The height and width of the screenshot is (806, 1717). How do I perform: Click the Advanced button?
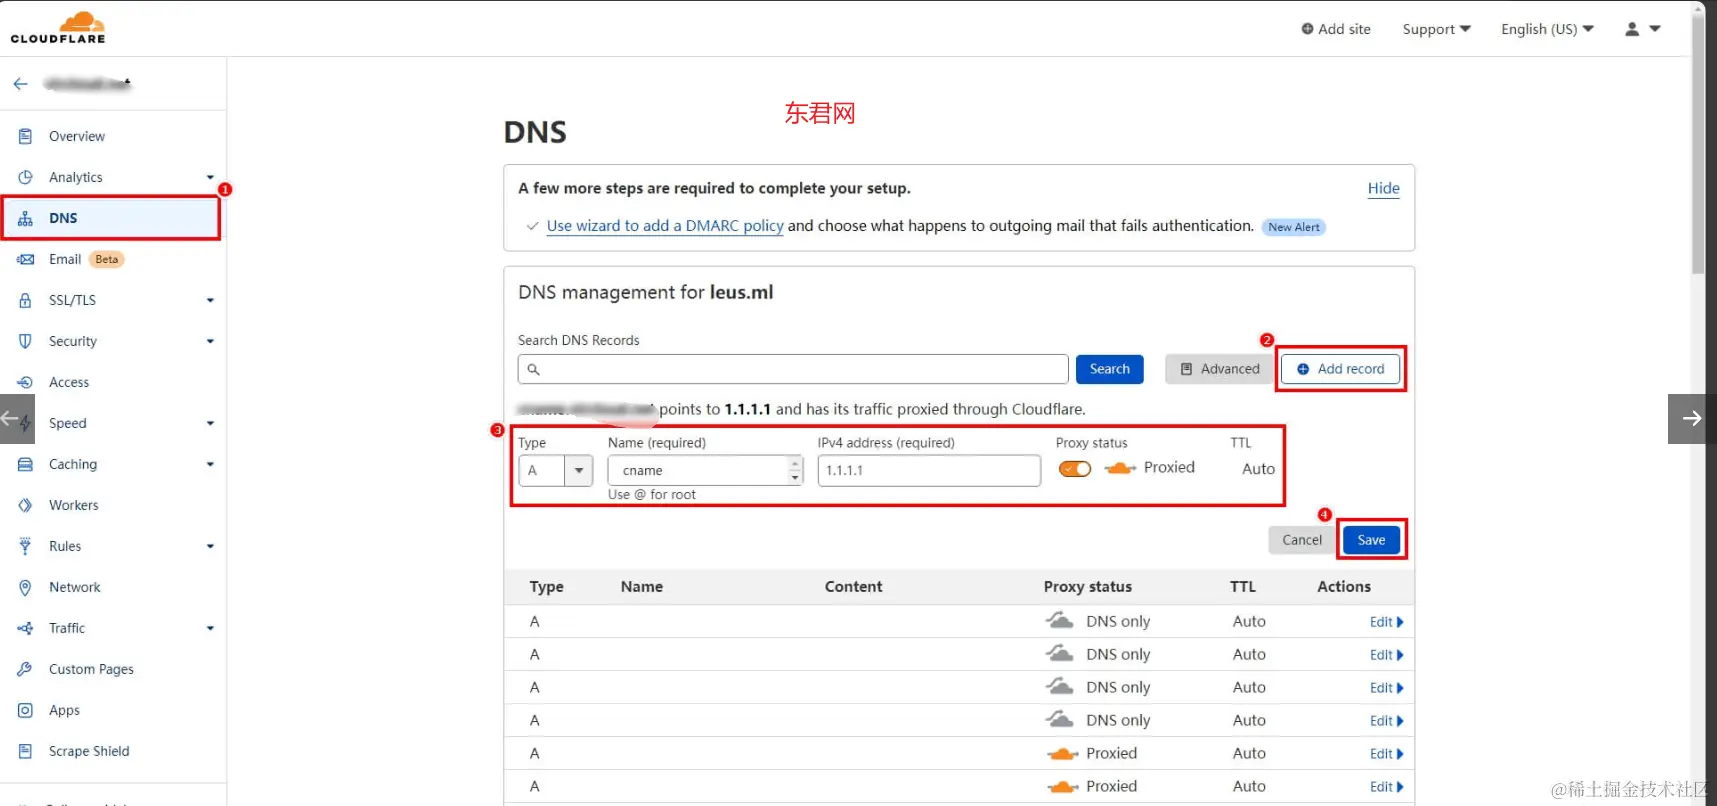(x=1219, y=369)
